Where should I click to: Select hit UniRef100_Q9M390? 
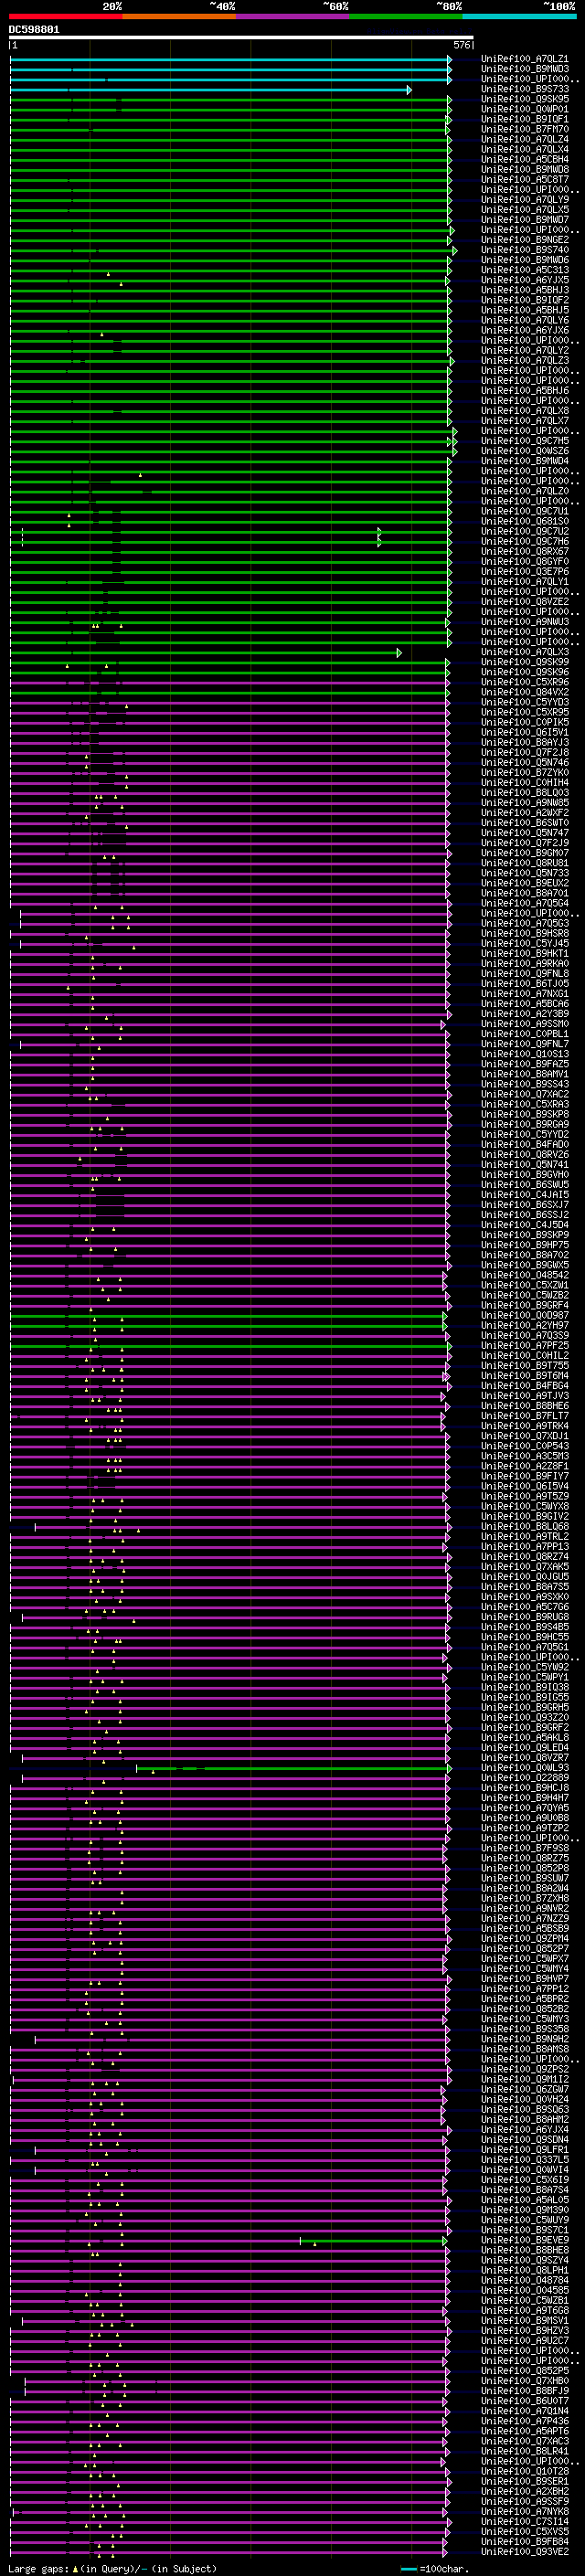click(525, 2209)
